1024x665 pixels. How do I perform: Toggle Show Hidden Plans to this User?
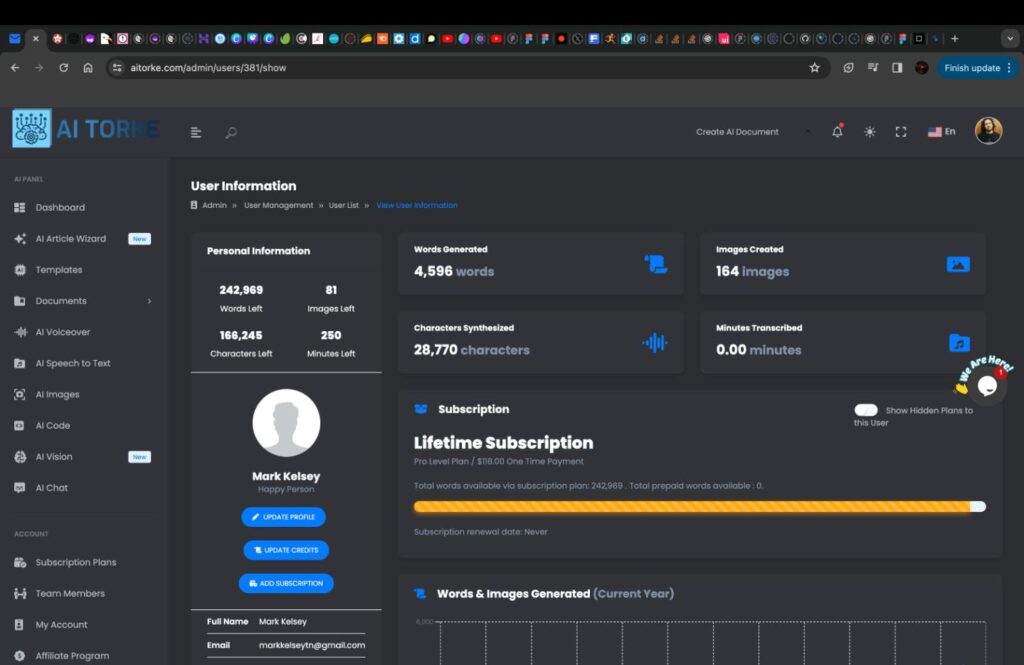(x=866, y=410)
